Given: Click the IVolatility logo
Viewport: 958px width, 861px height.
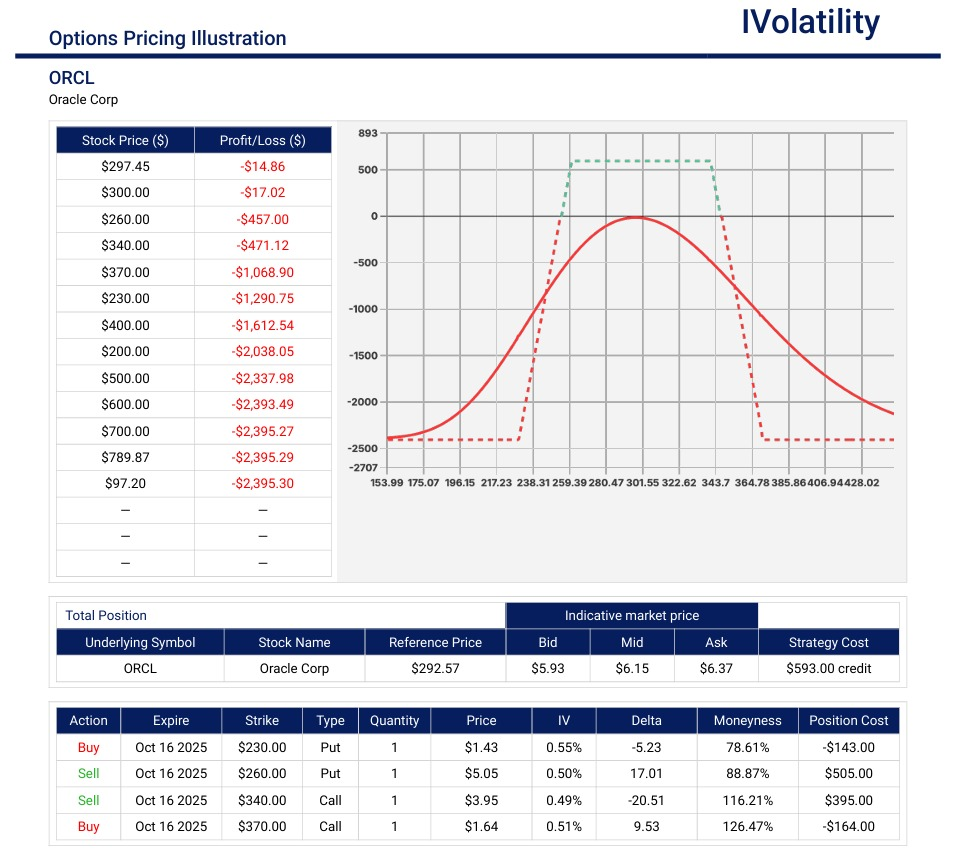Looking at the screenshot, I should point(810,23).
